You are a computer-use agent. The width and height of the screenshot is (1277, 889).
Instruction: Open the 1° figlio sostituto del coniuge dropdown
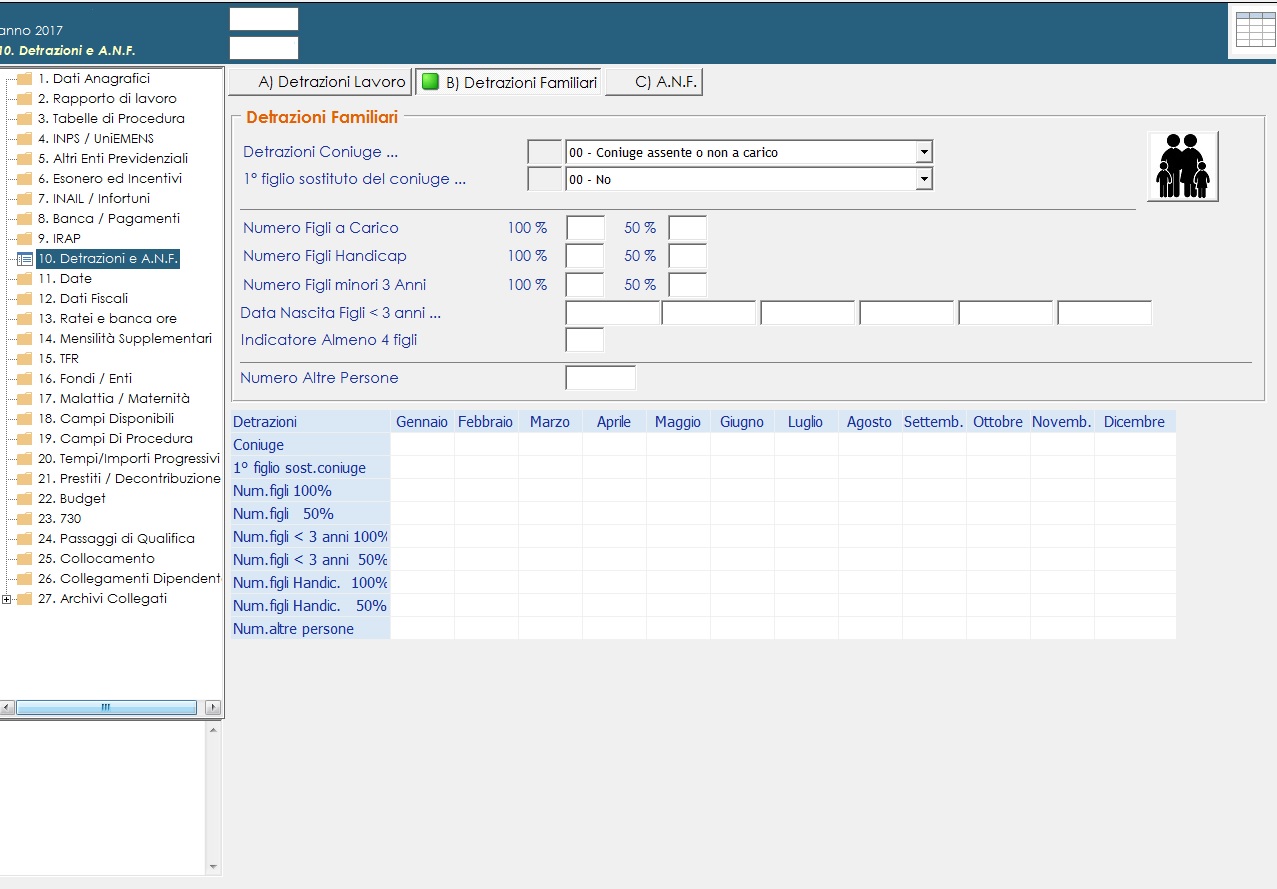[924, 180]
